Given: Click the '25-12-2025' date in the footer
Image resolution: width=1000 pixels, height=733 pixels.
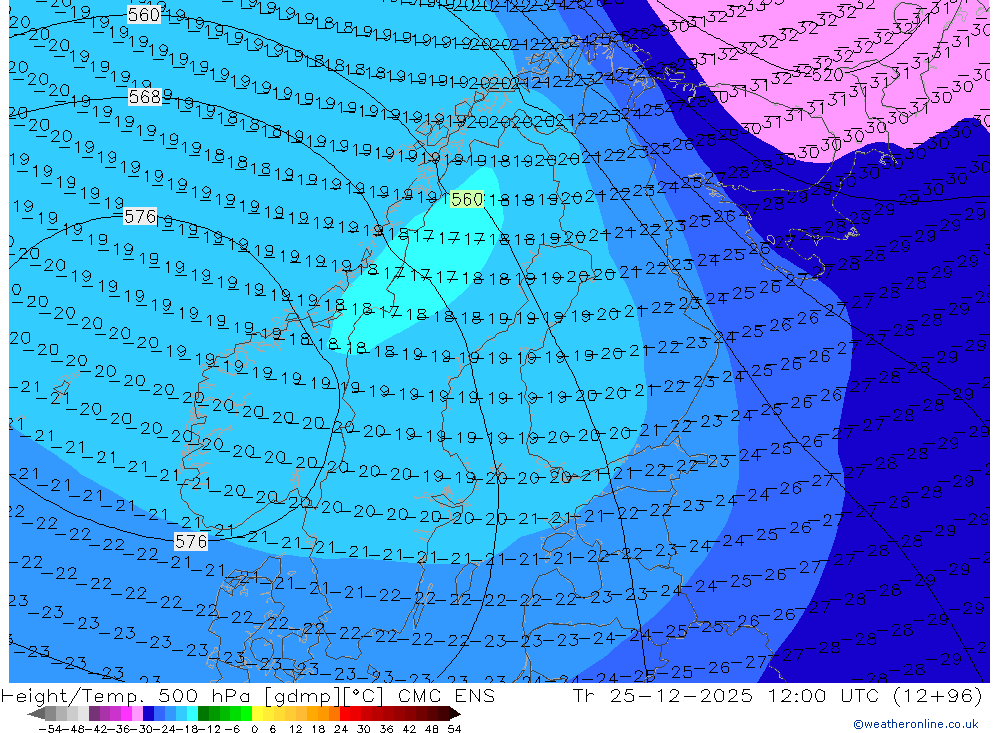Looking at the screenshot, I should [681, 696].
